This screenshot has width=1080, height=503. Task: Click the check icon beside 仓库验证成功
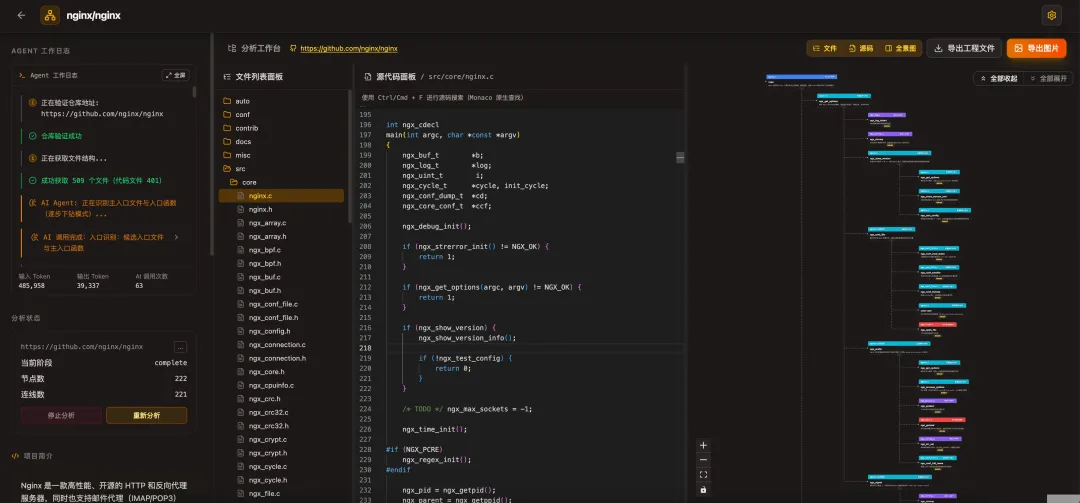[x=32, y=136]
